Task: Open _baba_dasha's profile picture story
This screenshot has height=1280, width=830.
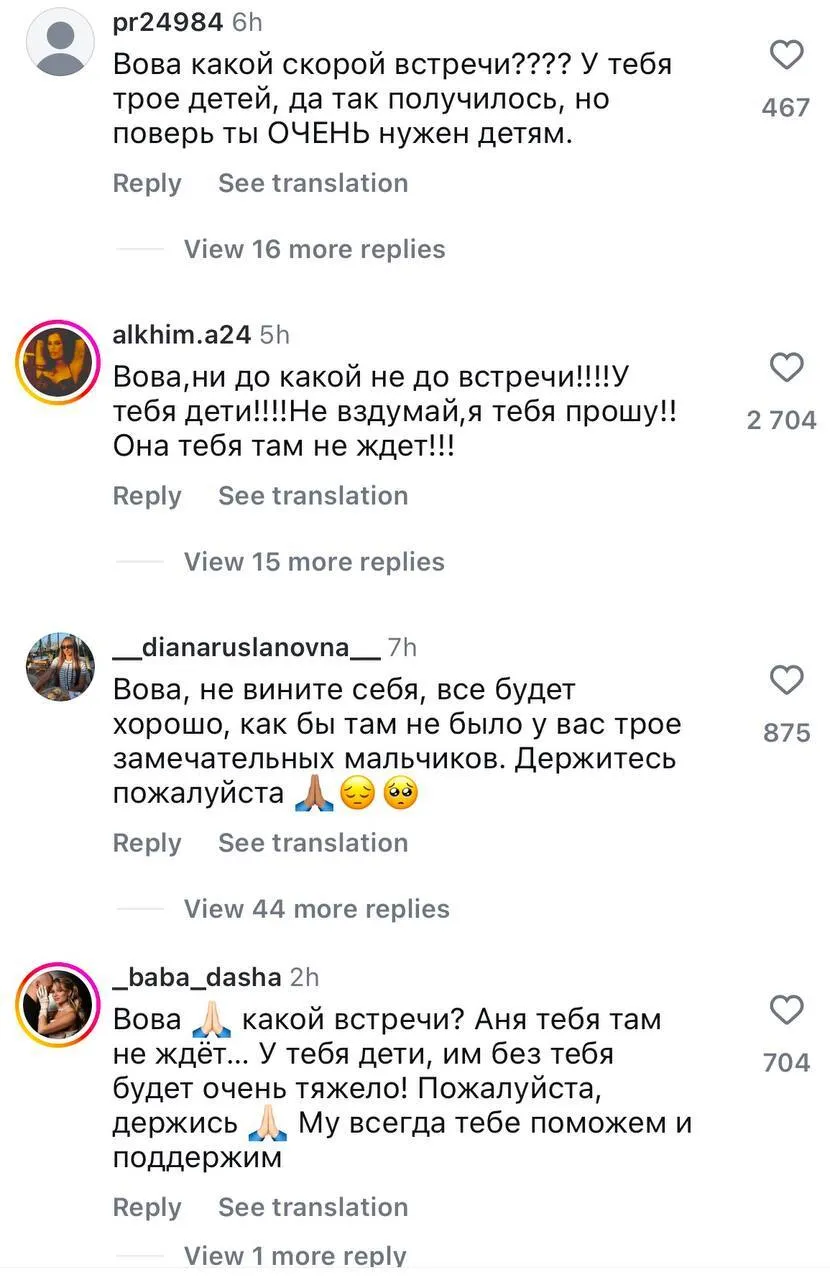Action: (60, 1003)
